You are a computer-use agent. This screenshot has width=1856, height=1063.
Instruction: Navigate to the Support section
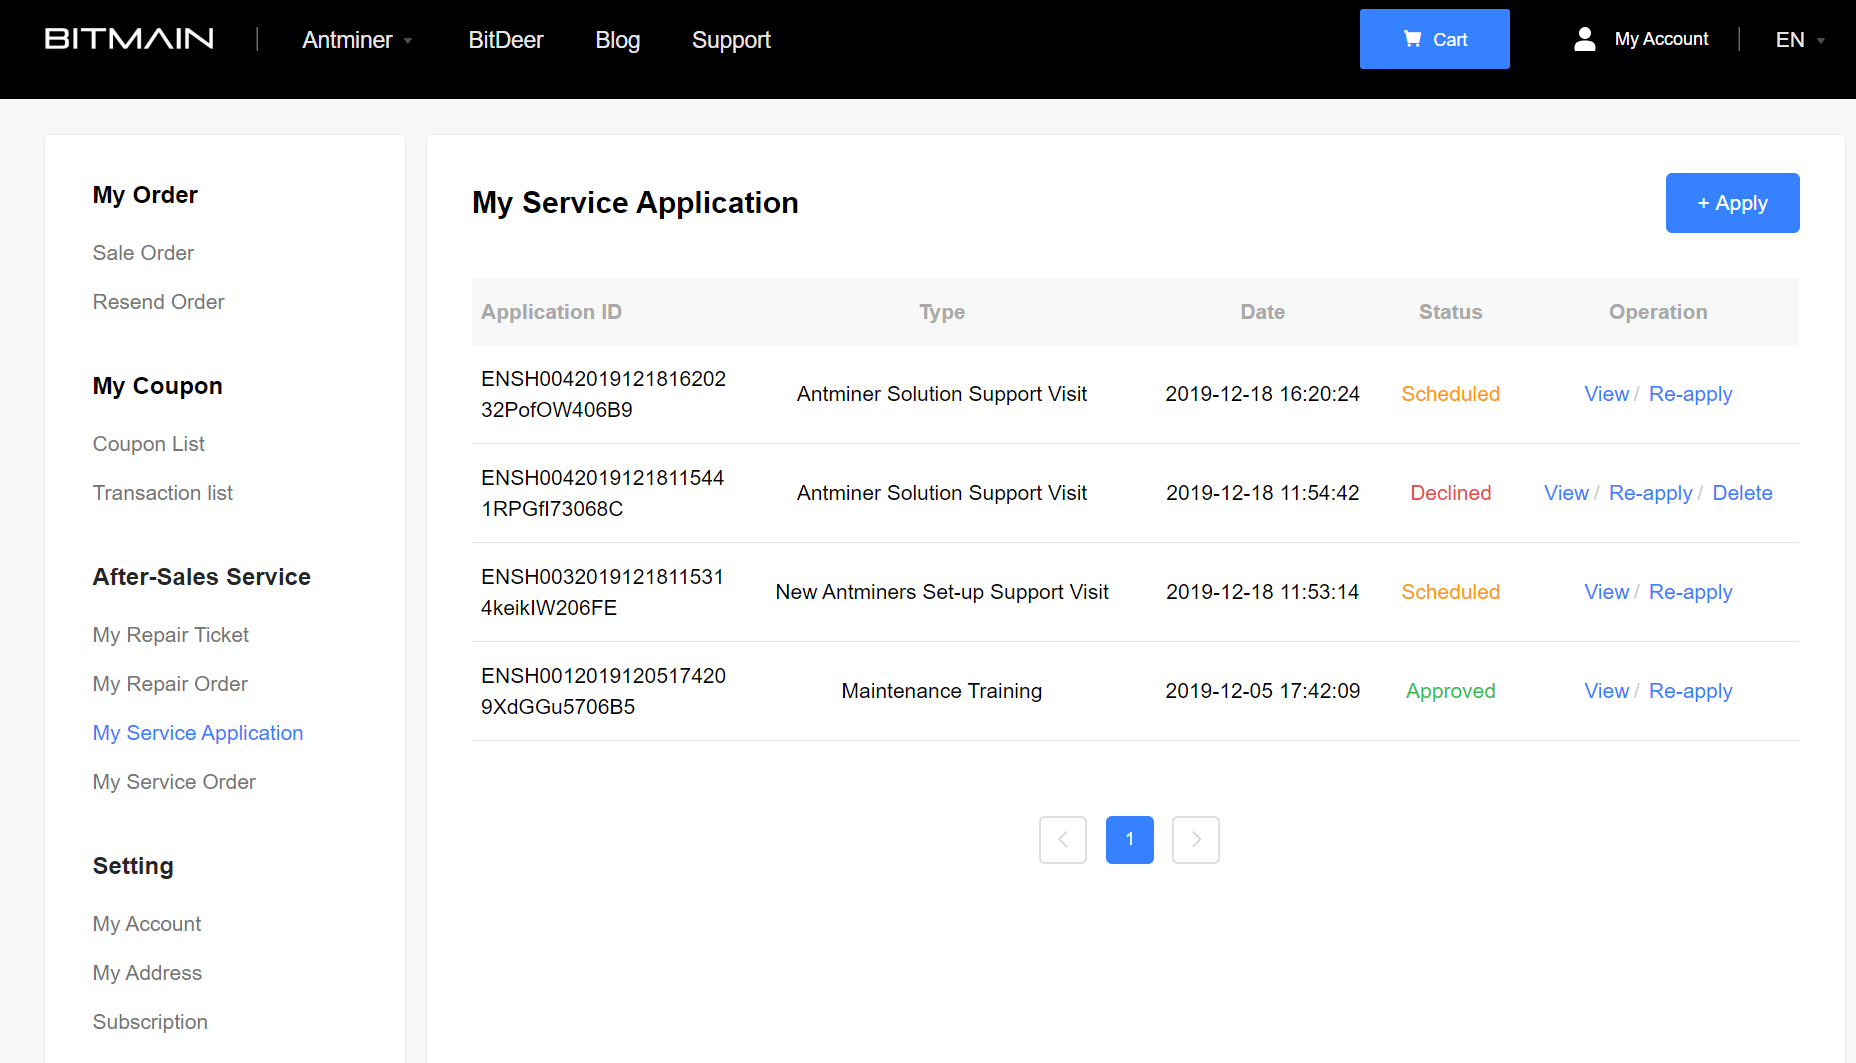731,40
